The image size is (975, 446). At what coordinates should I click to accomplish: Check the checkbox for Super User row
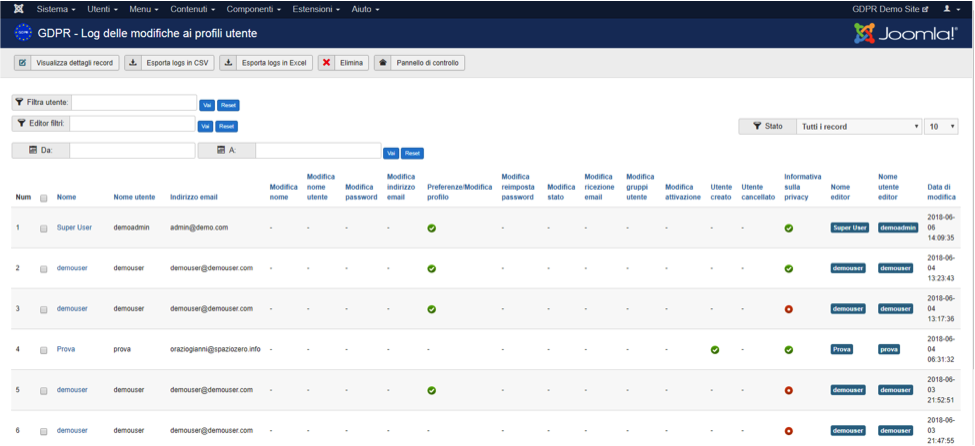click(44, 228)
